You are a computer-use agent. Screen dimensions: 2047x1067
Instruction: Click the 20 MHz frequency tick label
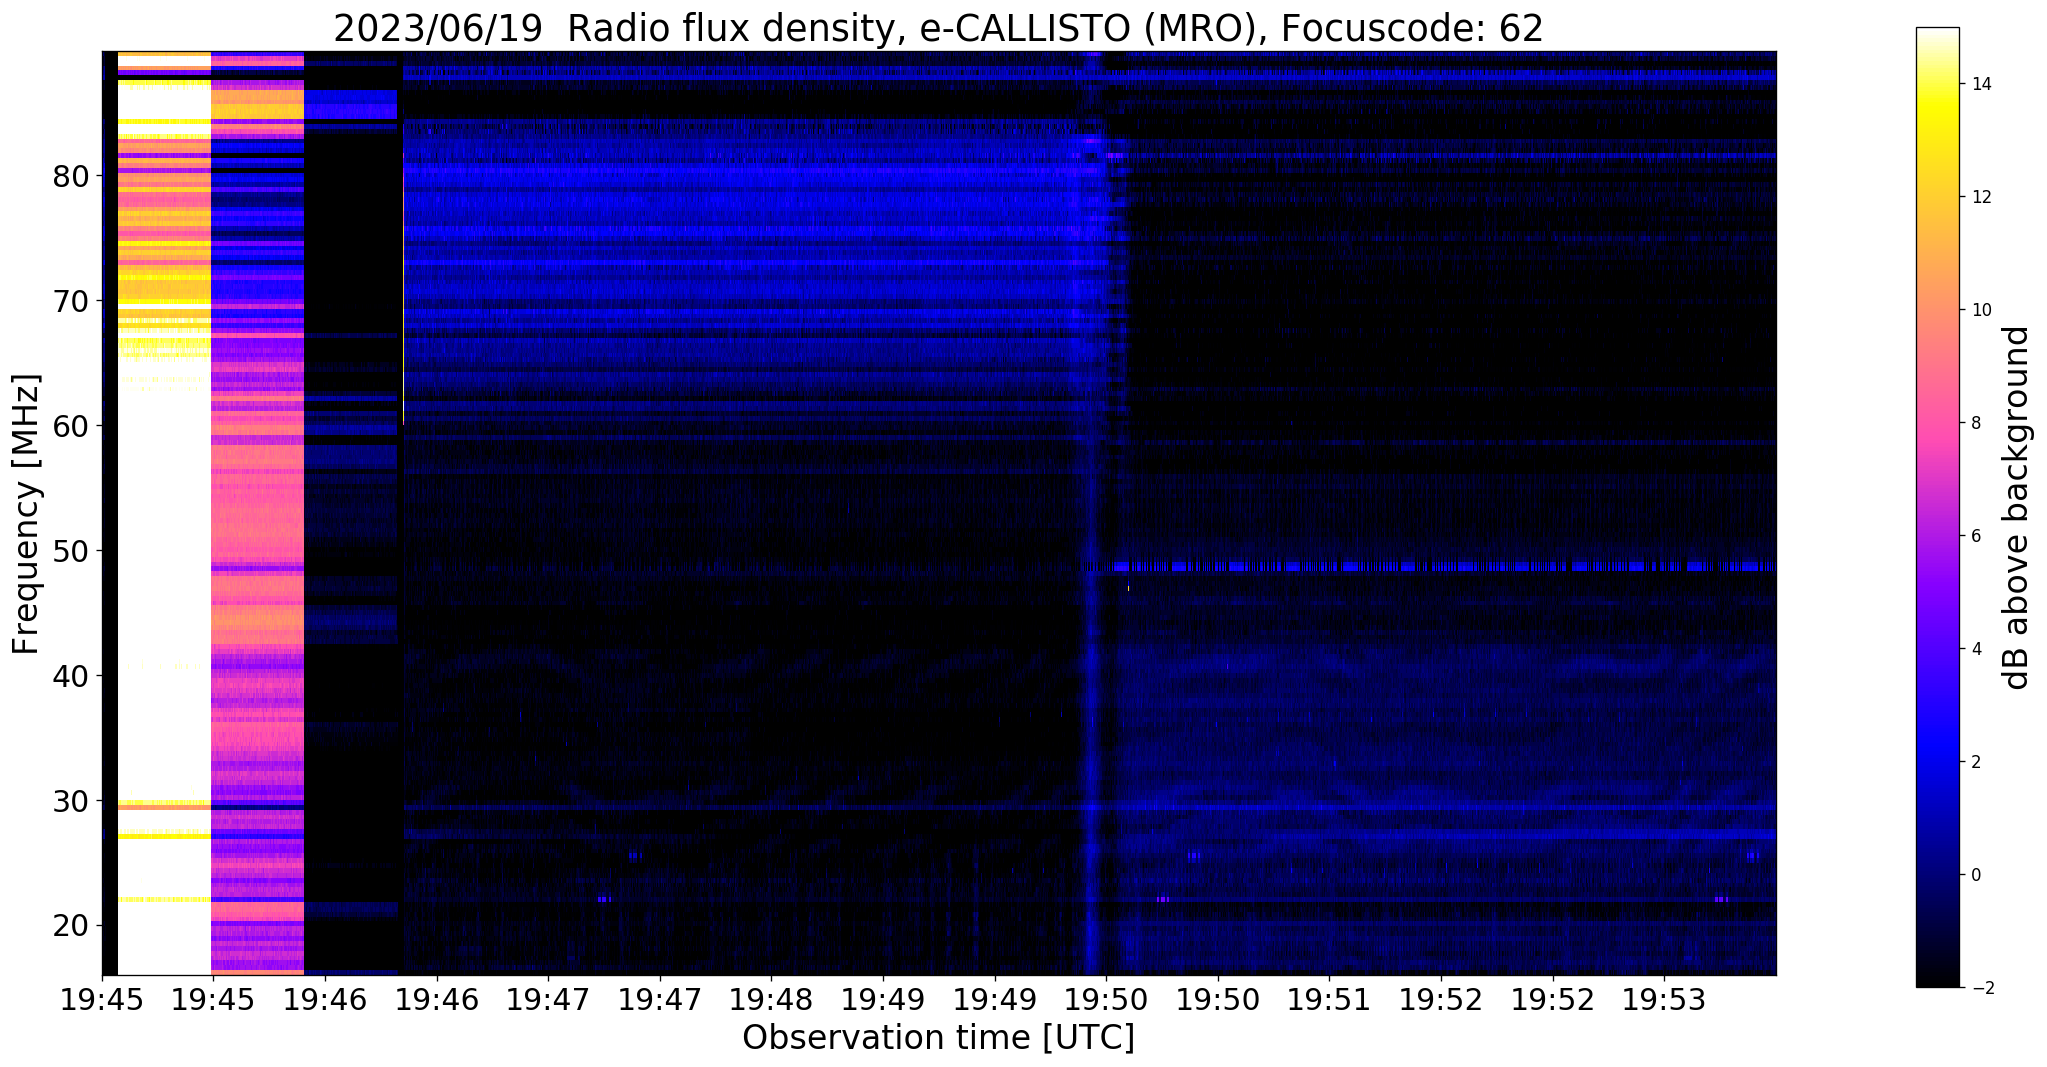click(x=71, y=926)
